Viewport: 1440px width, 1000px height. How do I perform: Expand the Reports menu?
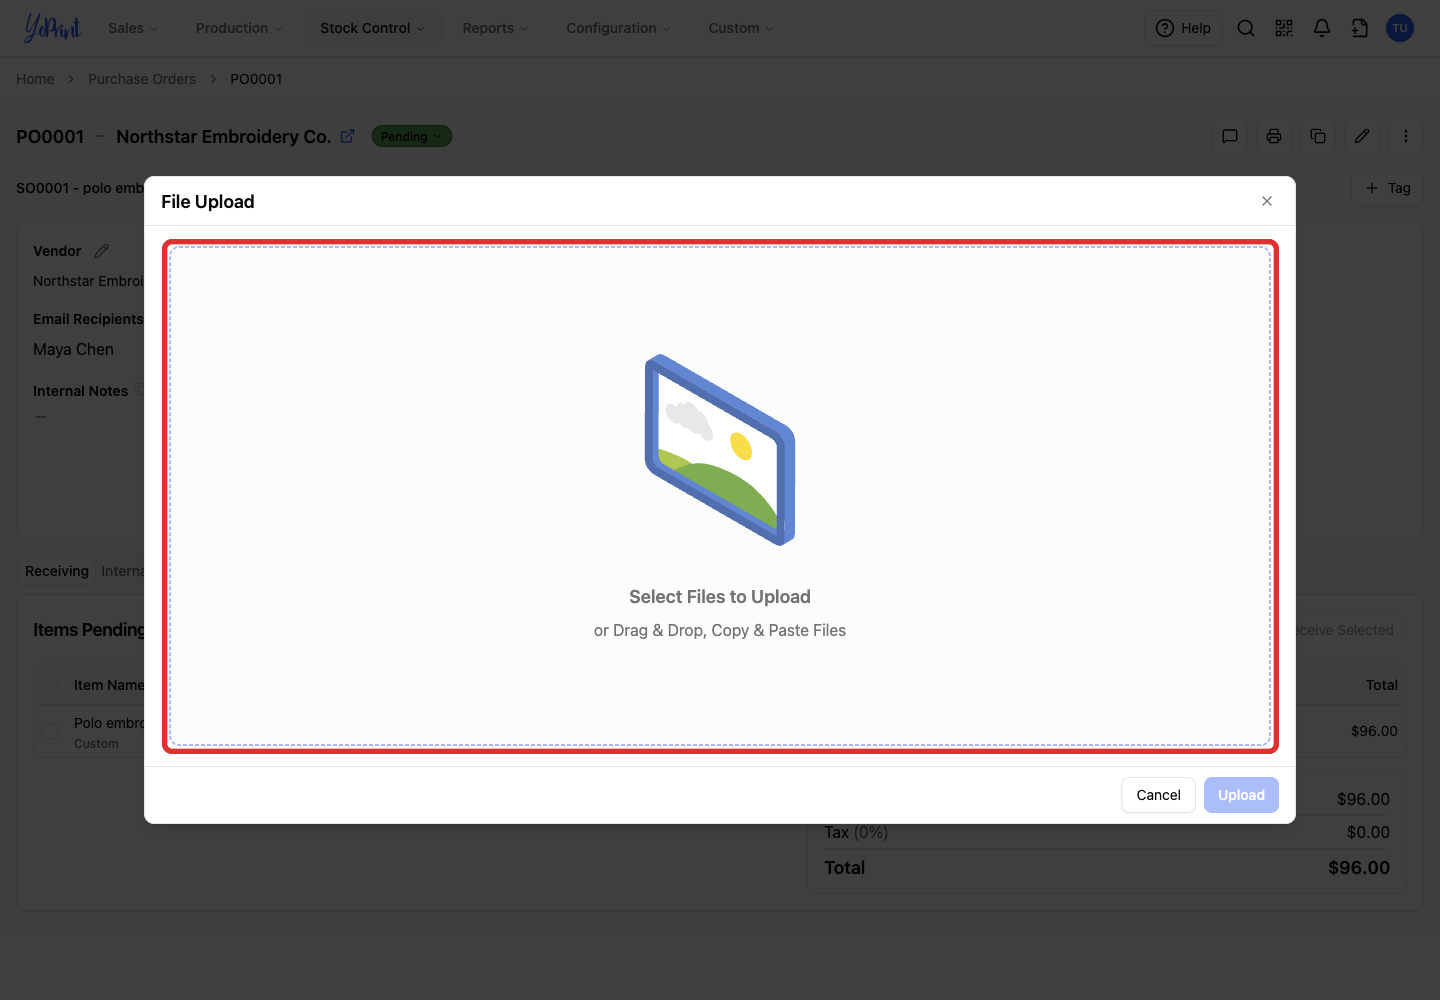coord(495,28)
